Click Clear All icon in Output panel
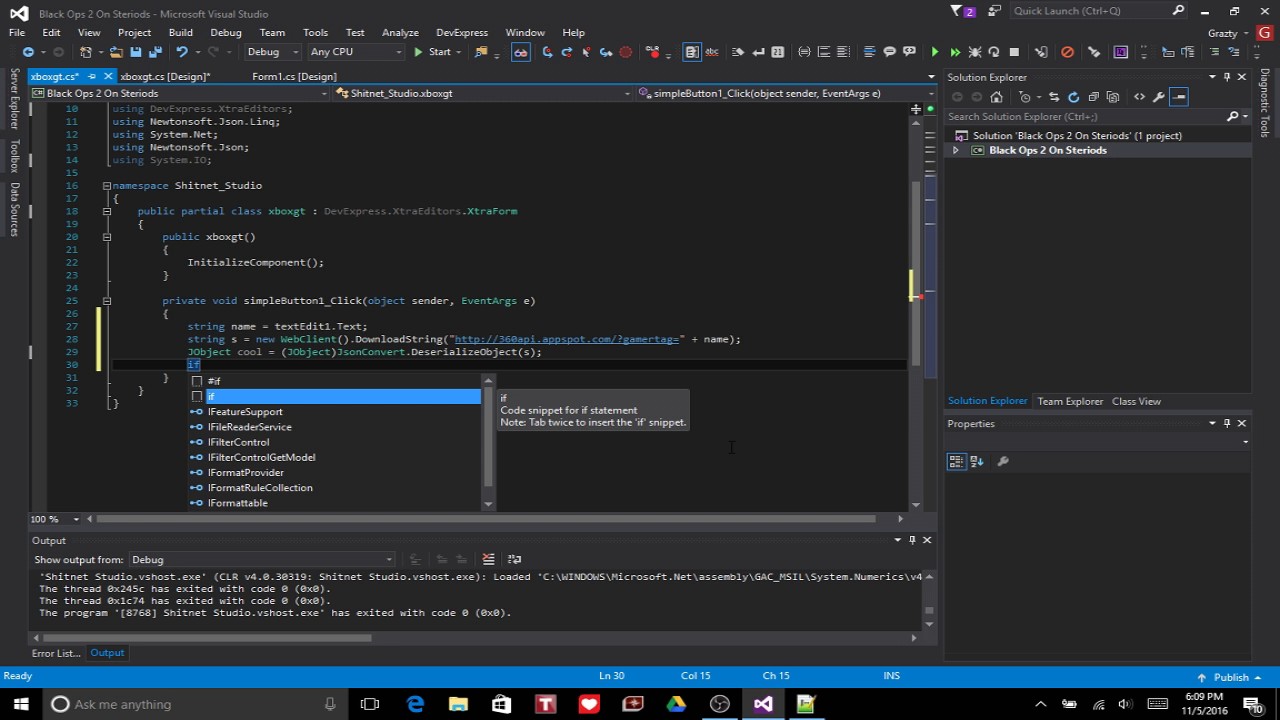Screen dimensions: 1280x720 pos(488,559)
